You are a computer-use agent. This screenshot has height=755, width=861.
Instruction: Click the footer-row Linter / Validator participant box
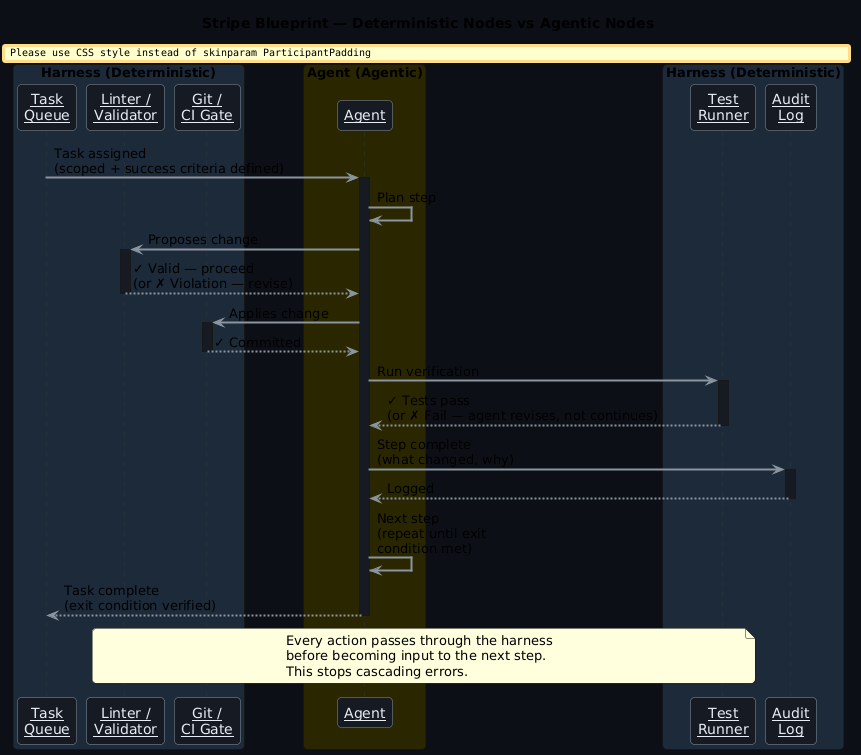click(x=125, y=721)
